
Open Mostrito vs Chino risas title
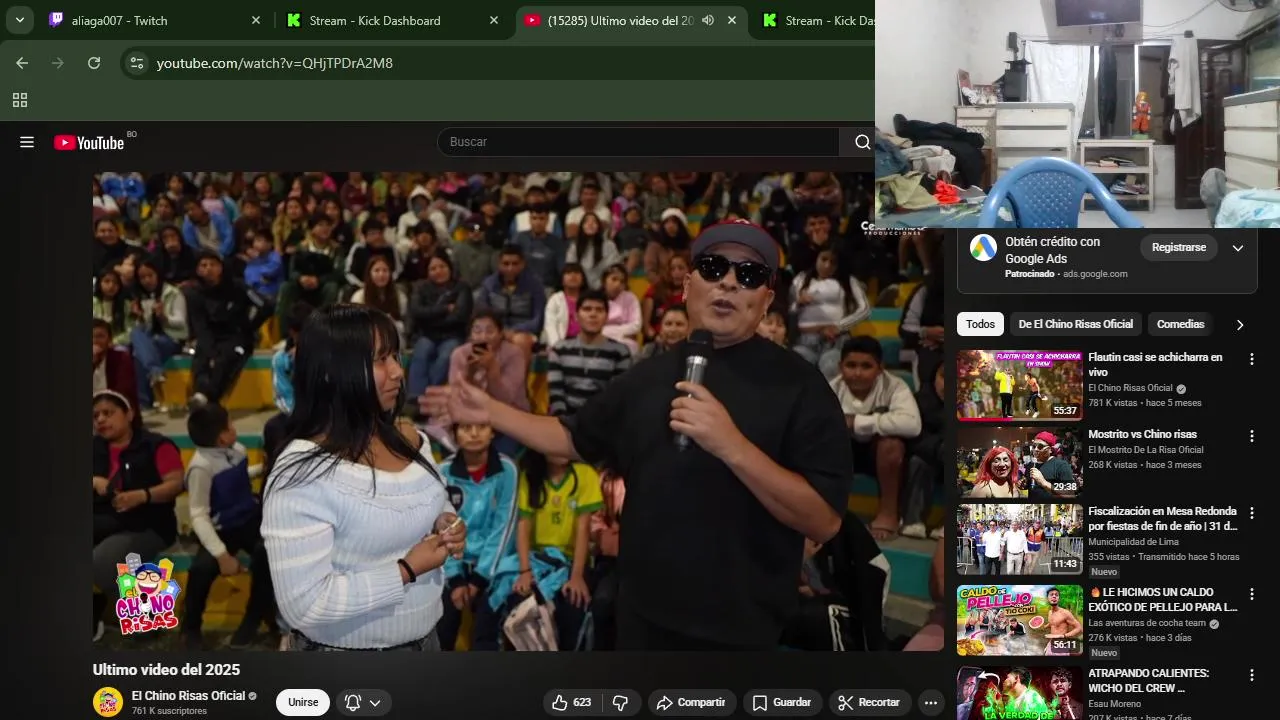click(1142, 434)
